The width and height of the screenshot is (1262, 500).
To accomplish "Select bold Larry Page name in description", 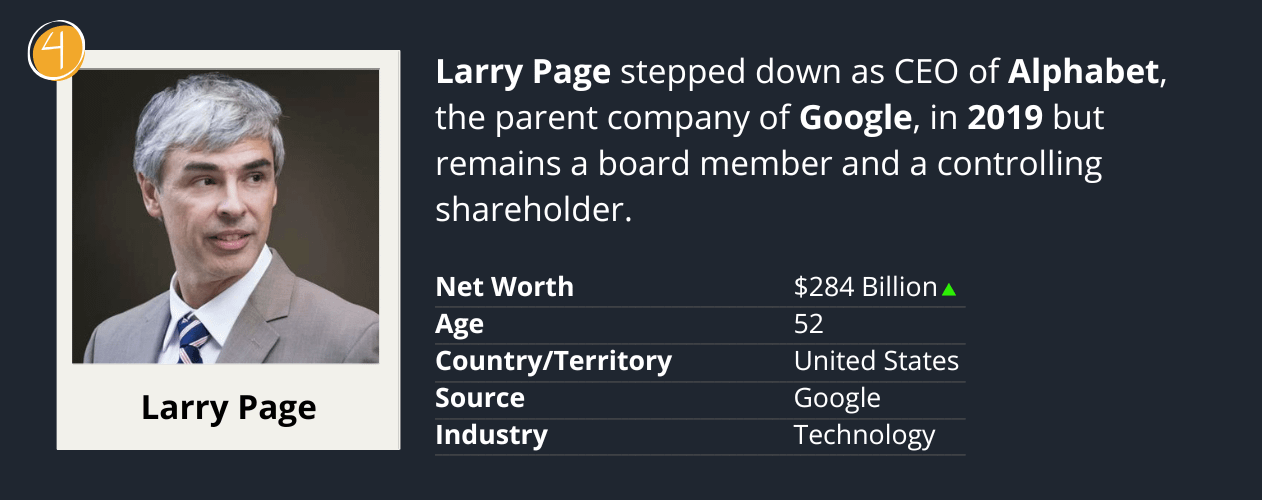I will click(x=525, y=73).
